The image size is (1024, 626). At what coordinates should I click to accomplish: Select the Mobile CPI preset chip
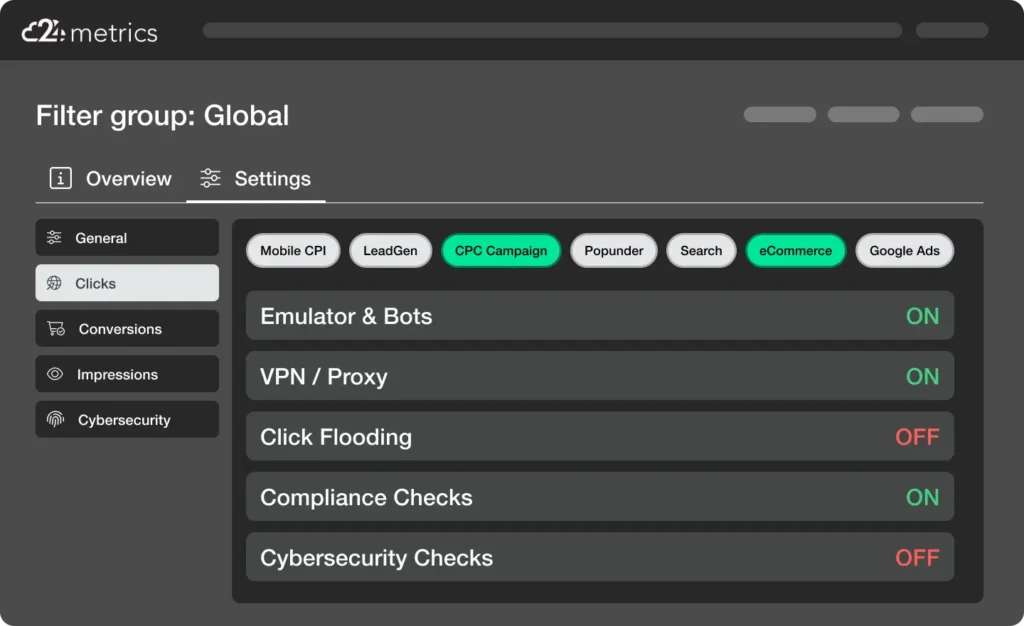(293, 251)
